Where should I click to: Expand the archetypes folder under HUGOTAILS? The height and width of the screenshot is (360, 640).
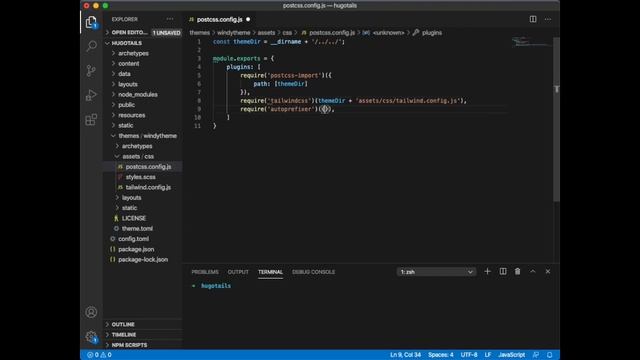[x=133, y=53]
